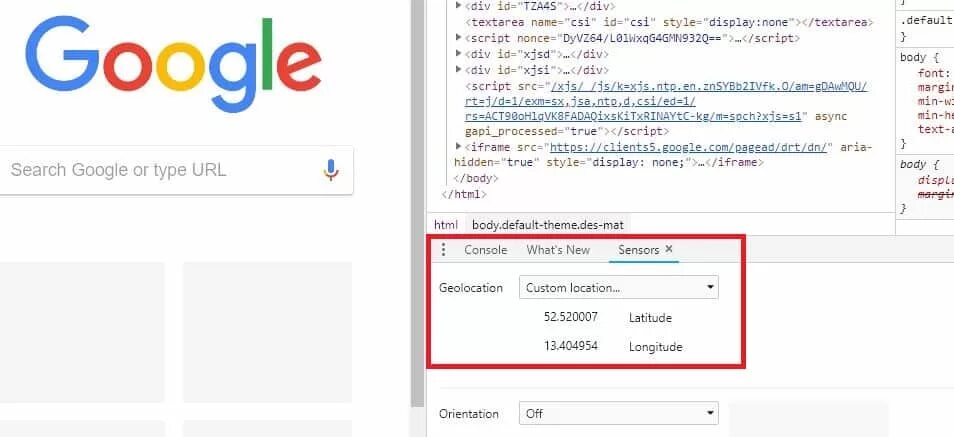This screenshot has width=954, height=437.
Task: Edit the Longitude value 13.404954
Action: click(x=571, y=346)
